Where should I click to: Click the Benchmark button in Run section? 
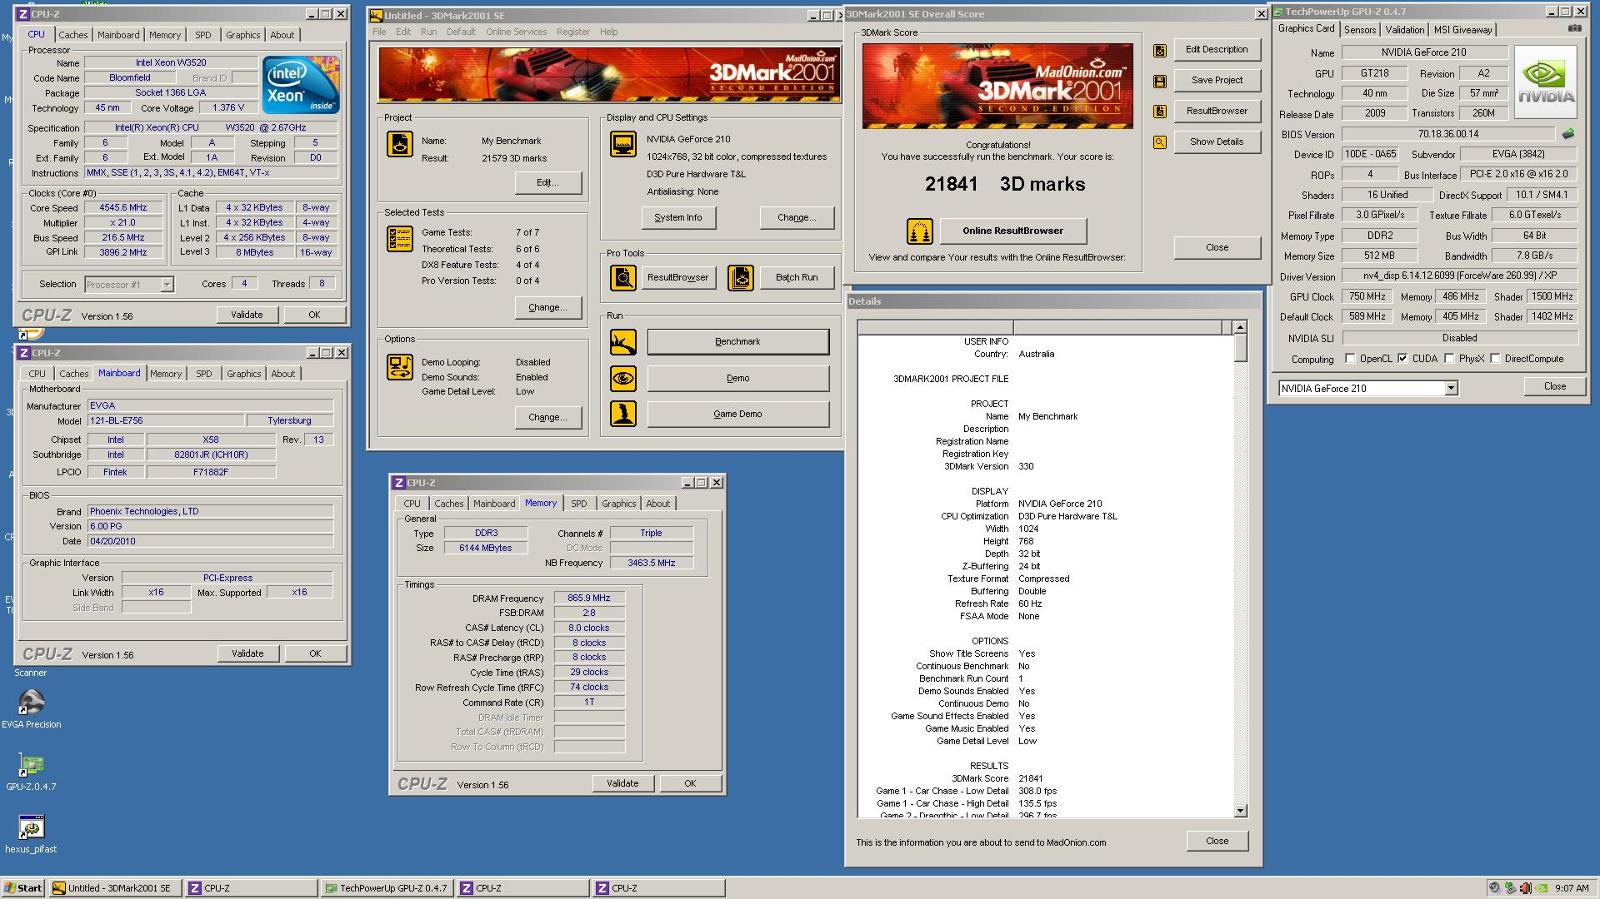click(x=738, y=342)
